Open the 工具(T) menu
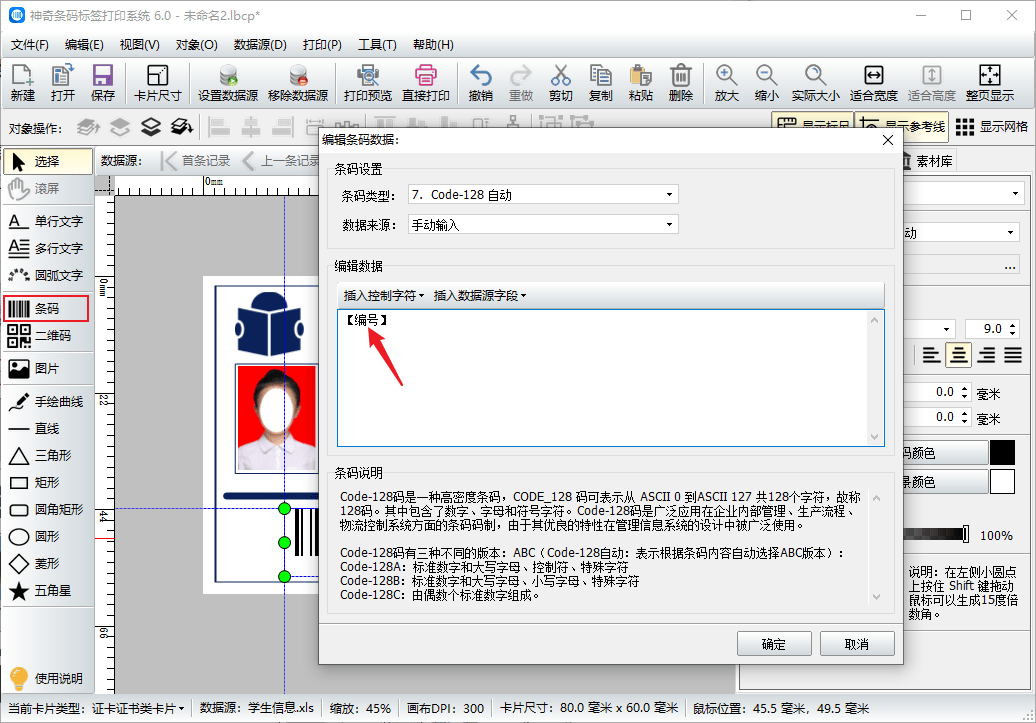The width and height of the screenshot is (1036, 723). tap(377, 45)
